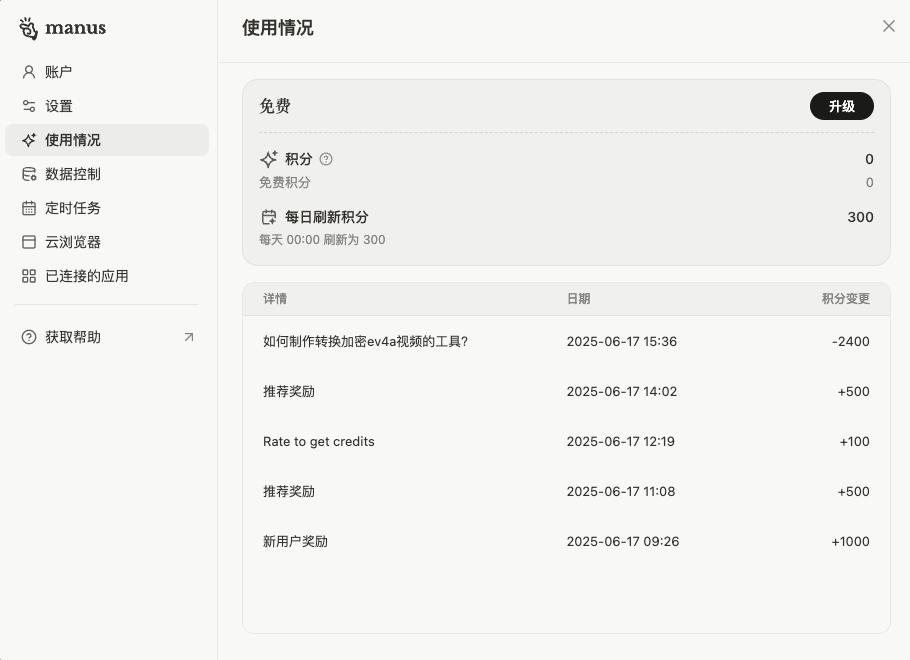This screenshot has width=910, height=660.
Task: Click the +100 credit change value
Action: 854,441
